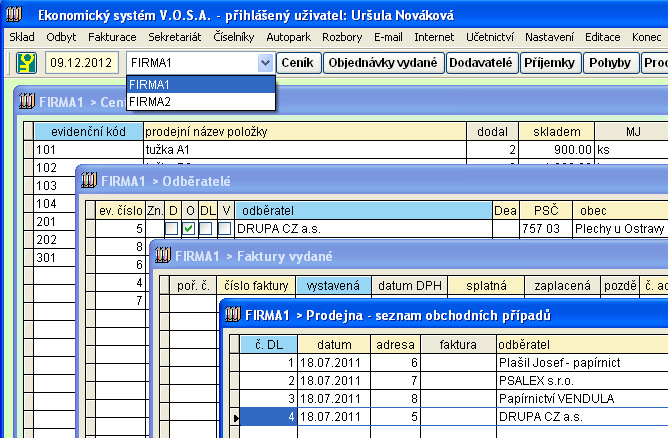
Task: Toggle the checked O checkbox for DRUPA CZ
Action: click(189, 229)
